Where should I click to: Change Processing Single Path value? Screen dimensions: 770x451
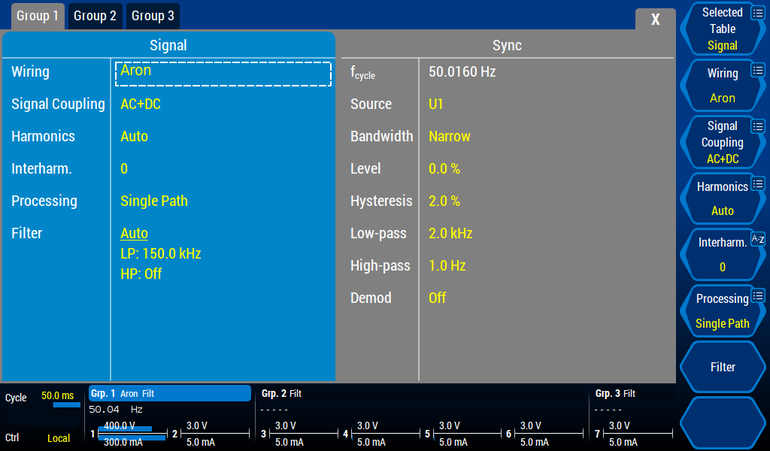(154, 201)
